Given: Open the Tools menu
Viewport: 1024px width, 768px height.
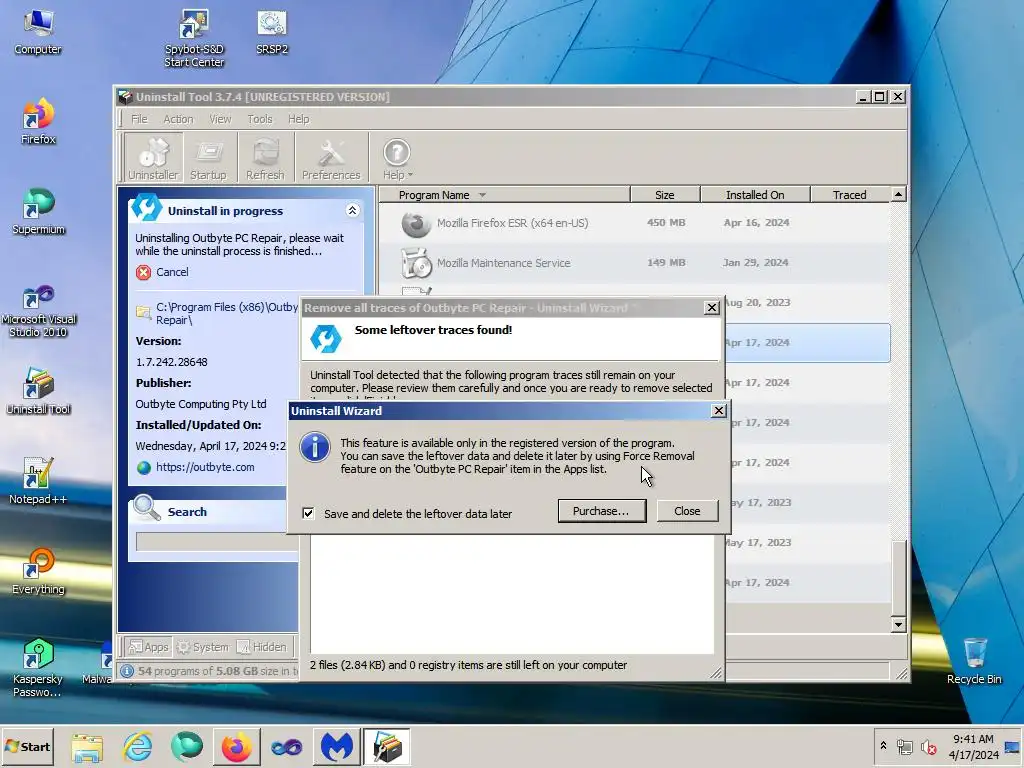Looking at the screenshot, I should [259, 119].
